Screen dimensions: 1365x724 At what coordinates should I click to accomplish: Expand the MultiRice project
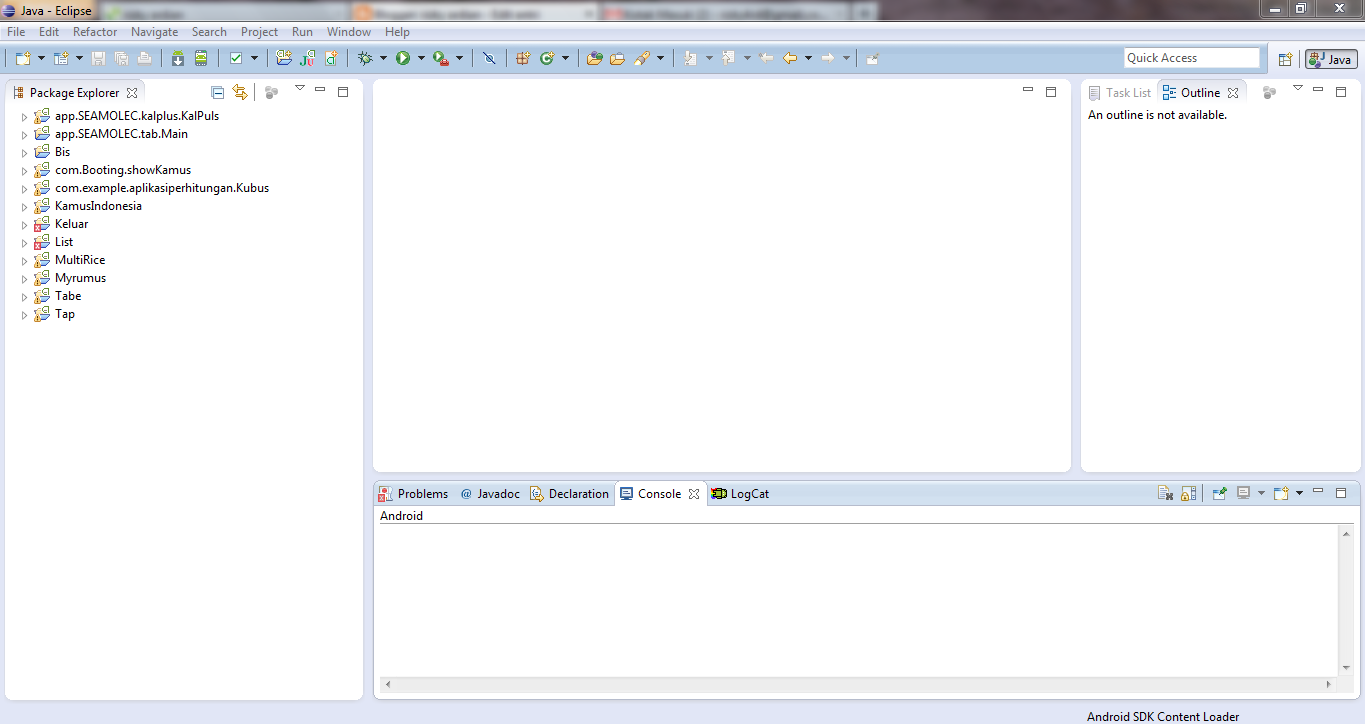pos(25,260)
